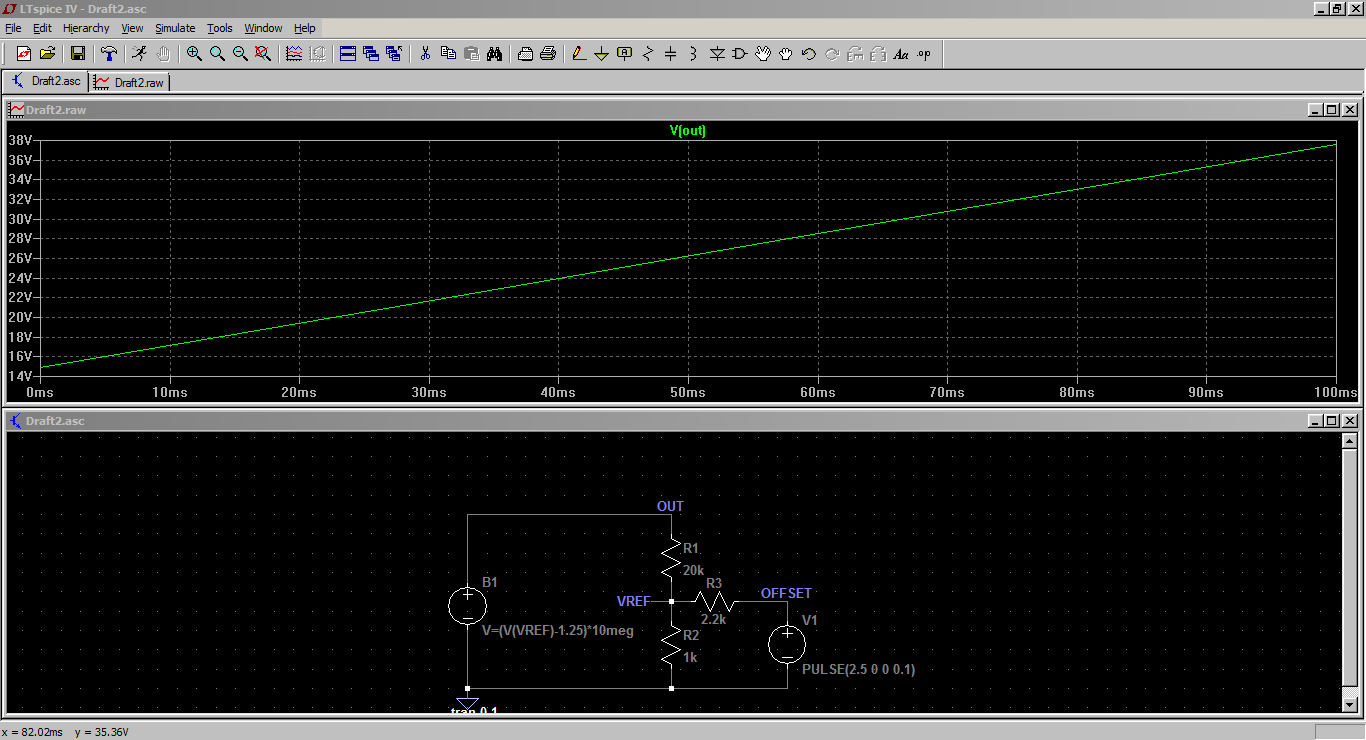Open the File menu
Image resolution: width=1366 pixels, height=740 pixels.
(x=13, y=28)
